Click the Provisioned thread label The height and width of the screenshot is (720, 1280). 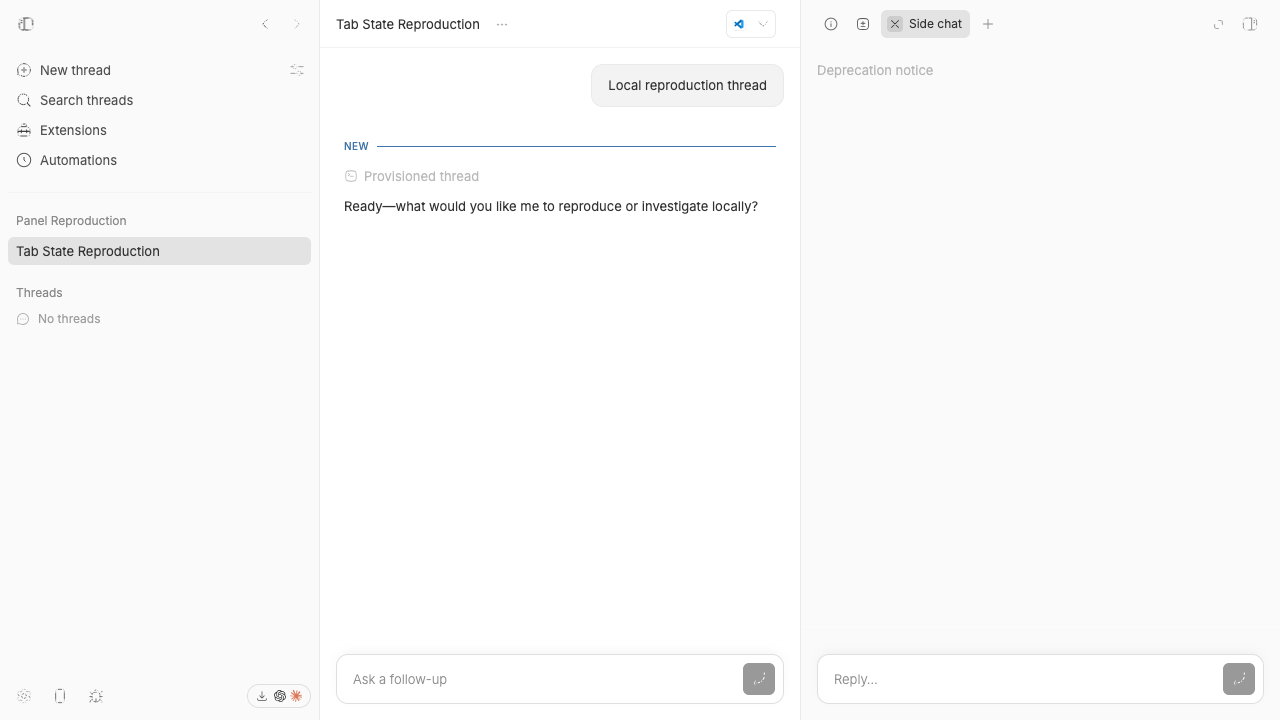(421, 176)
